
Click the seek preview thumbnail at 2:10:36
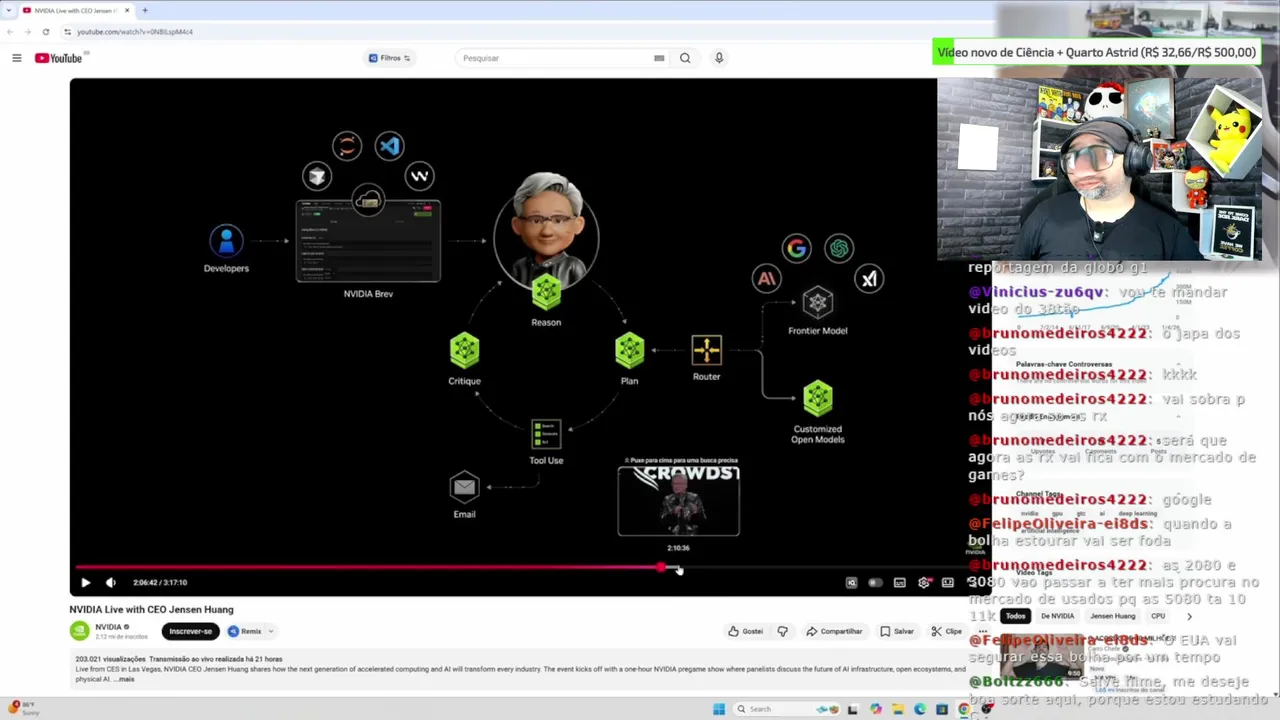coord(679,500)
